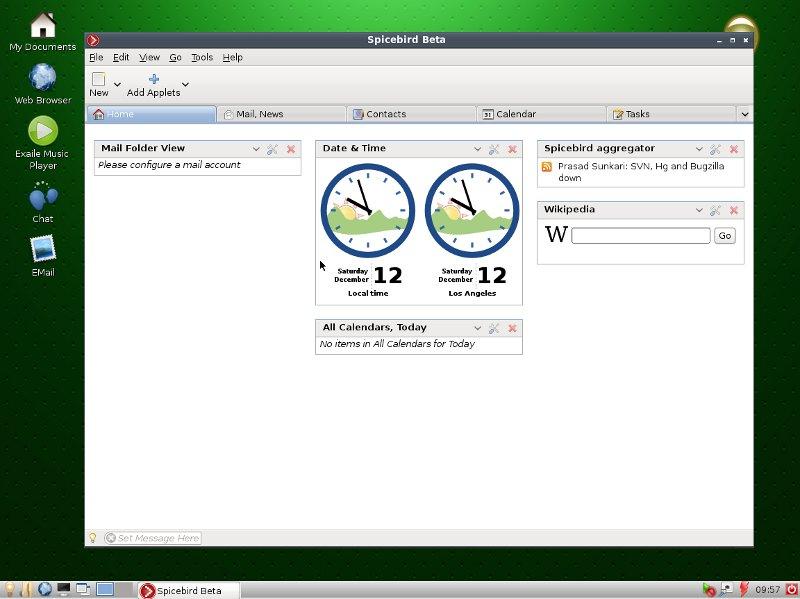Click 'No items in All Calendars for Today'

pyautogui.click(x=397, y=344)
